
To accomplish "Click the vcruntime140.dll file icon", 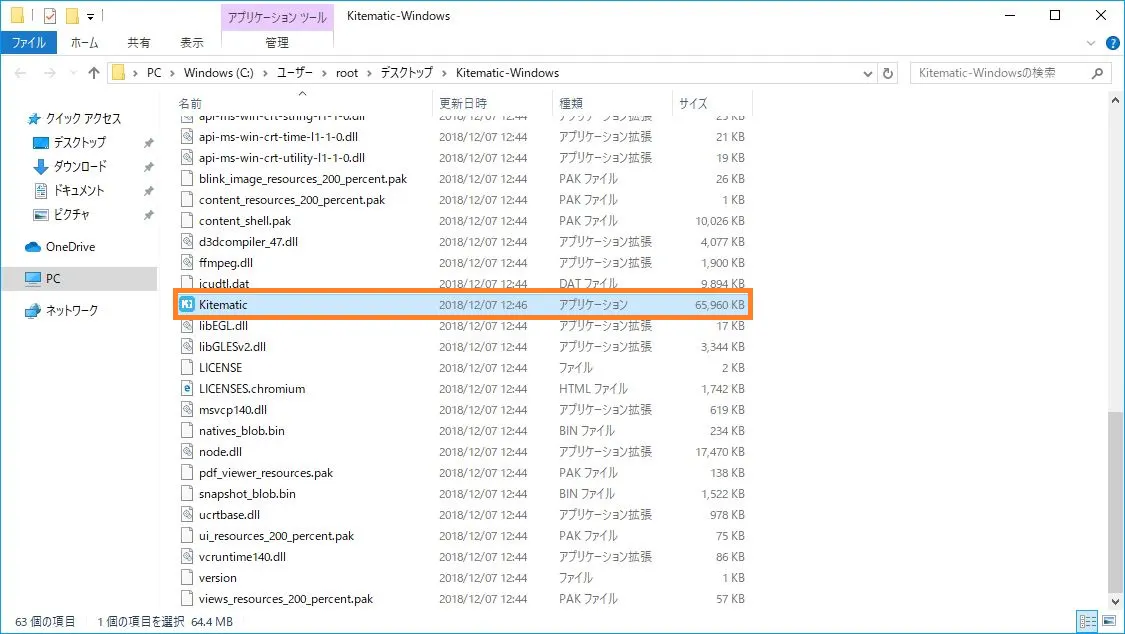I will pos(187,557).
